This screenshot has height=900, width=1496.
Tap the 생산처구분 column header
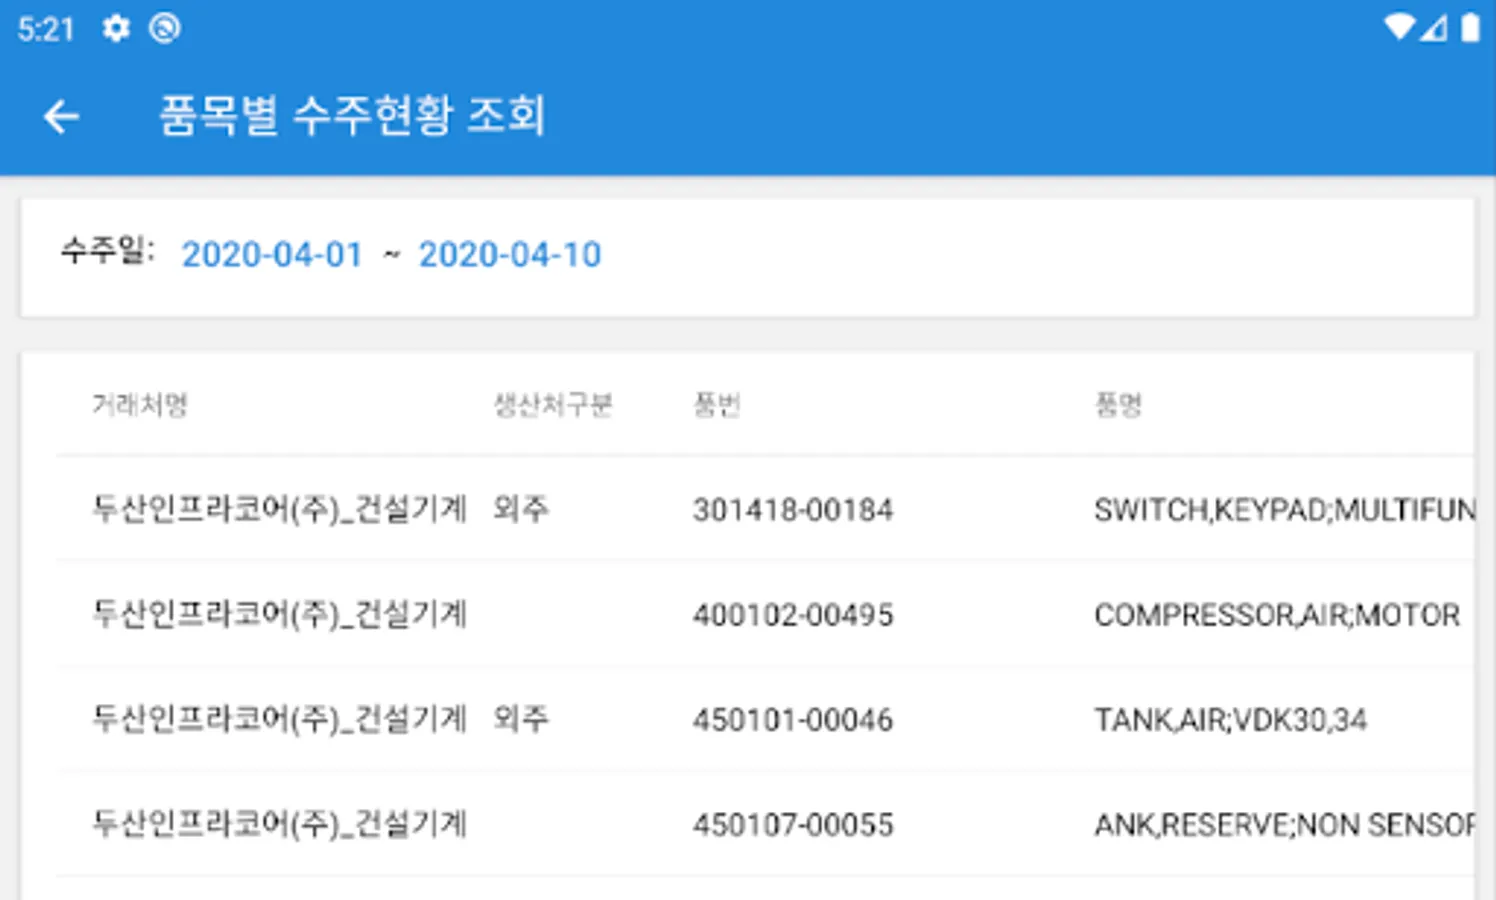pyautogui.click(x=553, y=405)
